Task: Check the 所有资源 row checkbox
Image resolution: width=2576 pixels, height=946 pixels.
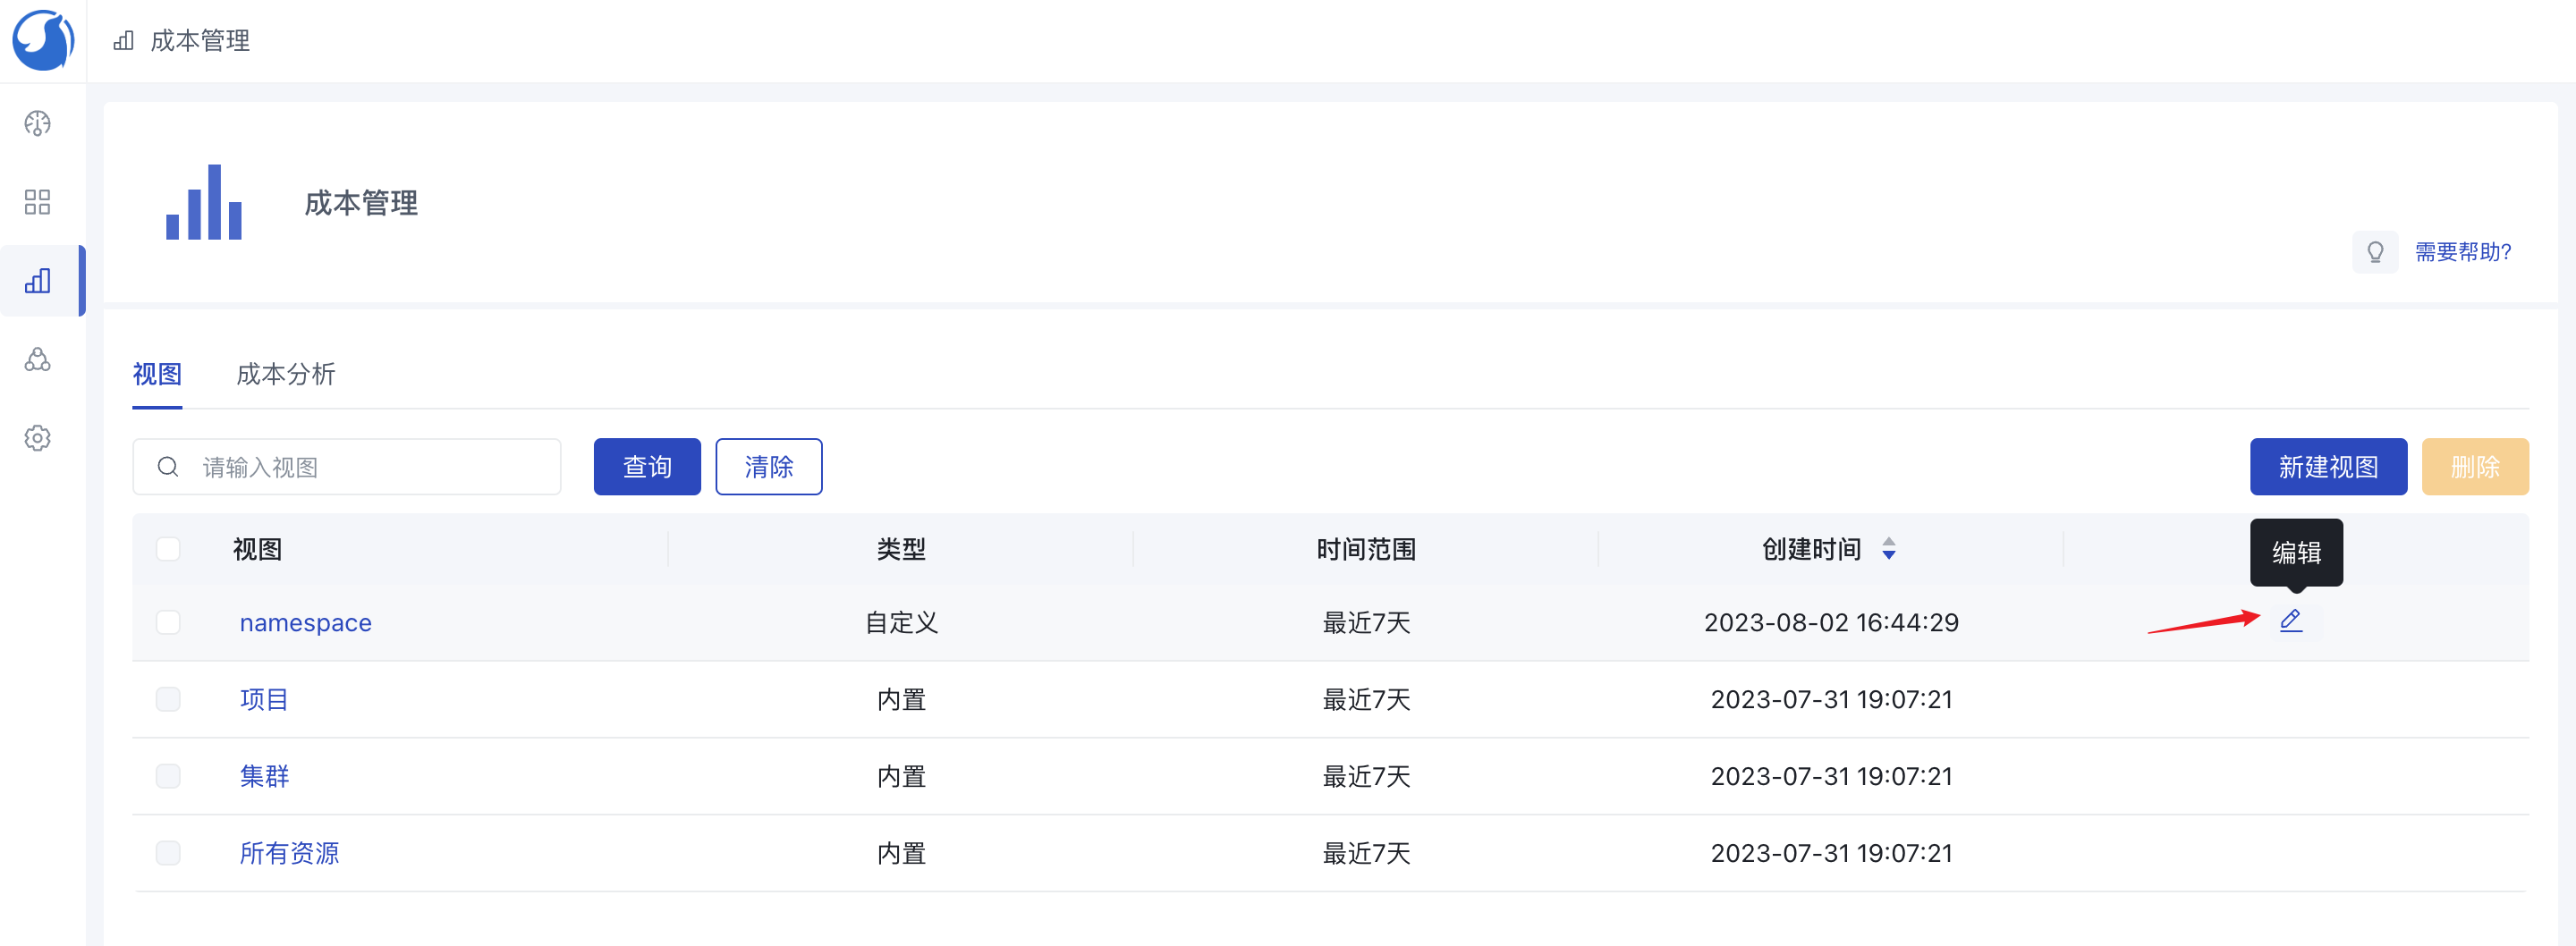Action: 168,853
